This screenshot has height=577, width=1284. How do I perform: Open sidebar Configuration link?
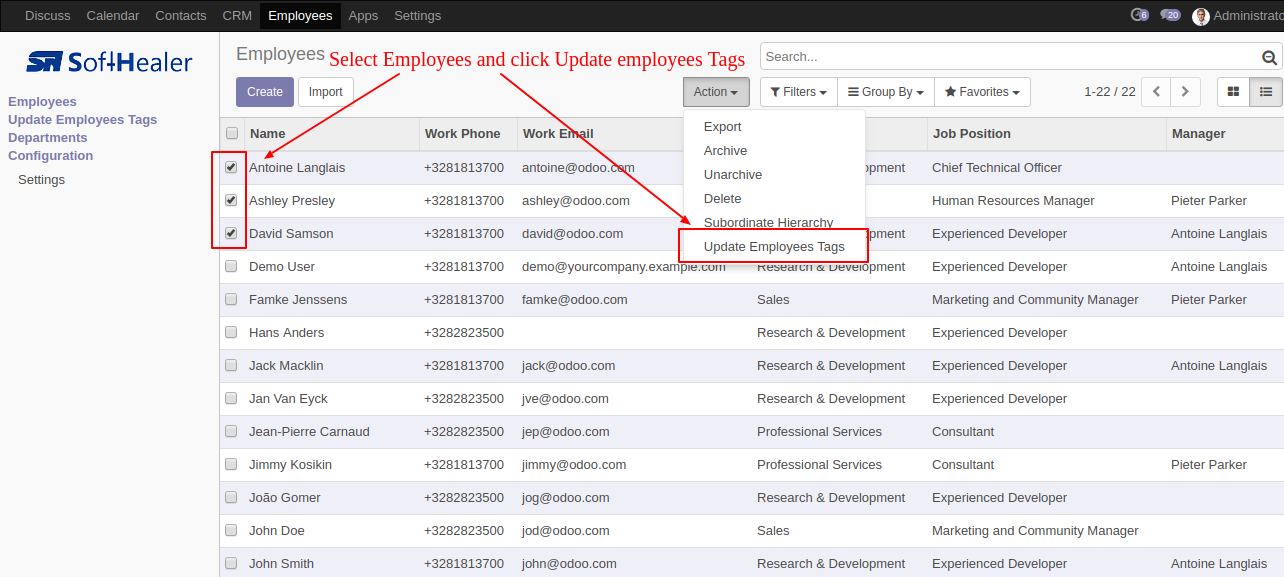tap(50, 156)
